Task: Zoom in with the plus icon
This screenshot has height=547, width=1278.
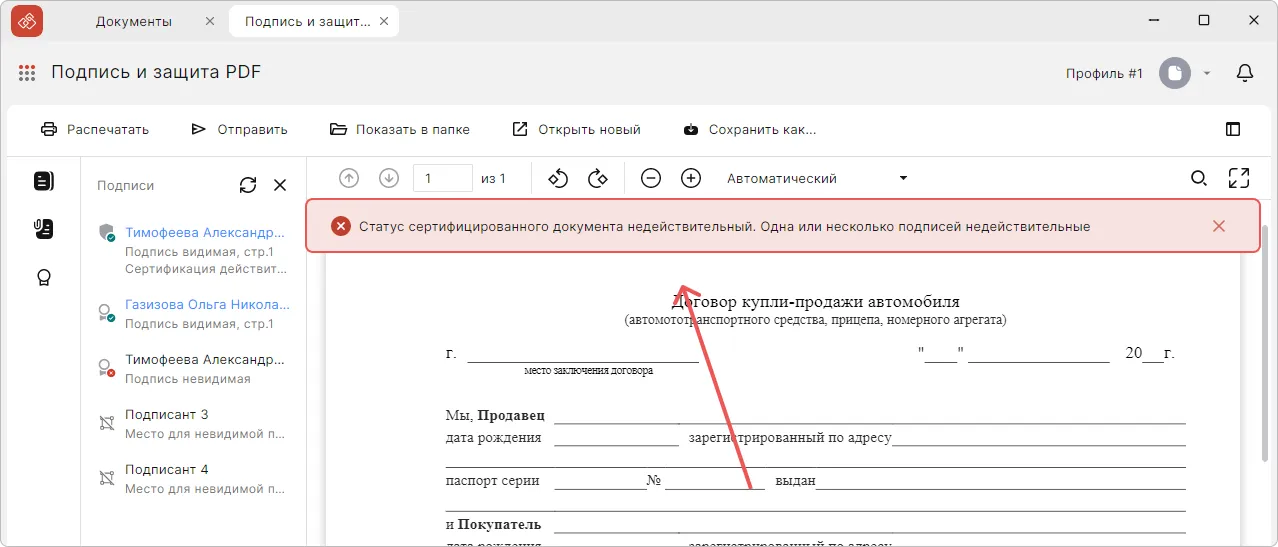Action: tap(691, 178)
